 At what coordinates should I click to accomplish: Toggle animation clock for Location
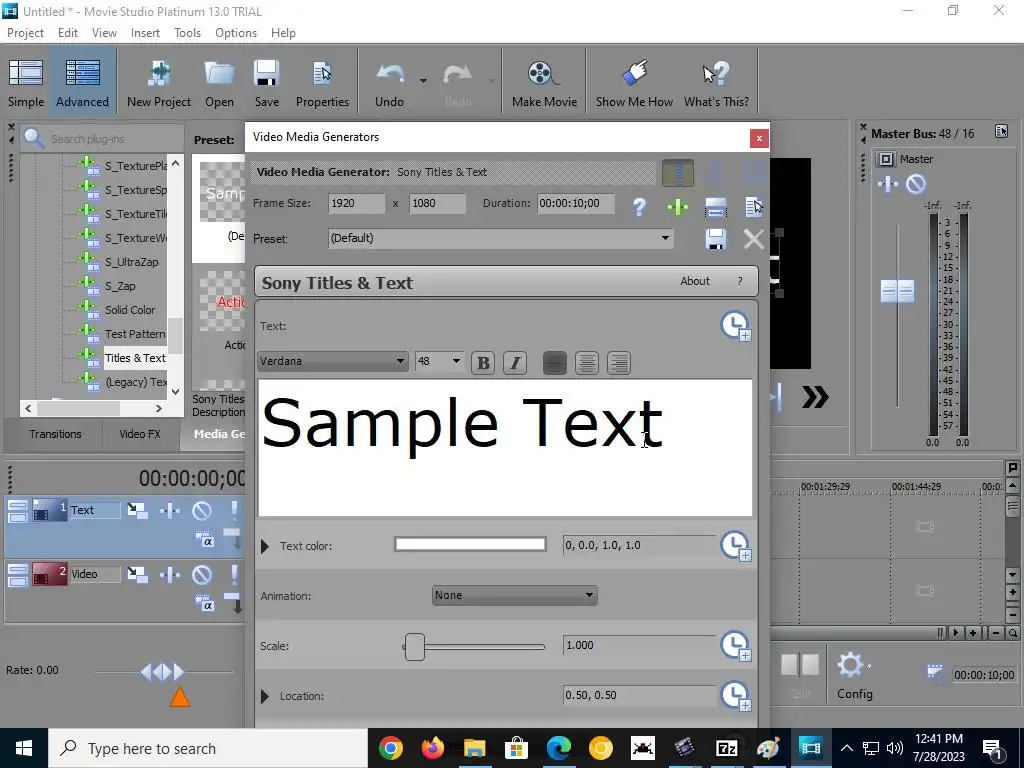tap(736, 696)
